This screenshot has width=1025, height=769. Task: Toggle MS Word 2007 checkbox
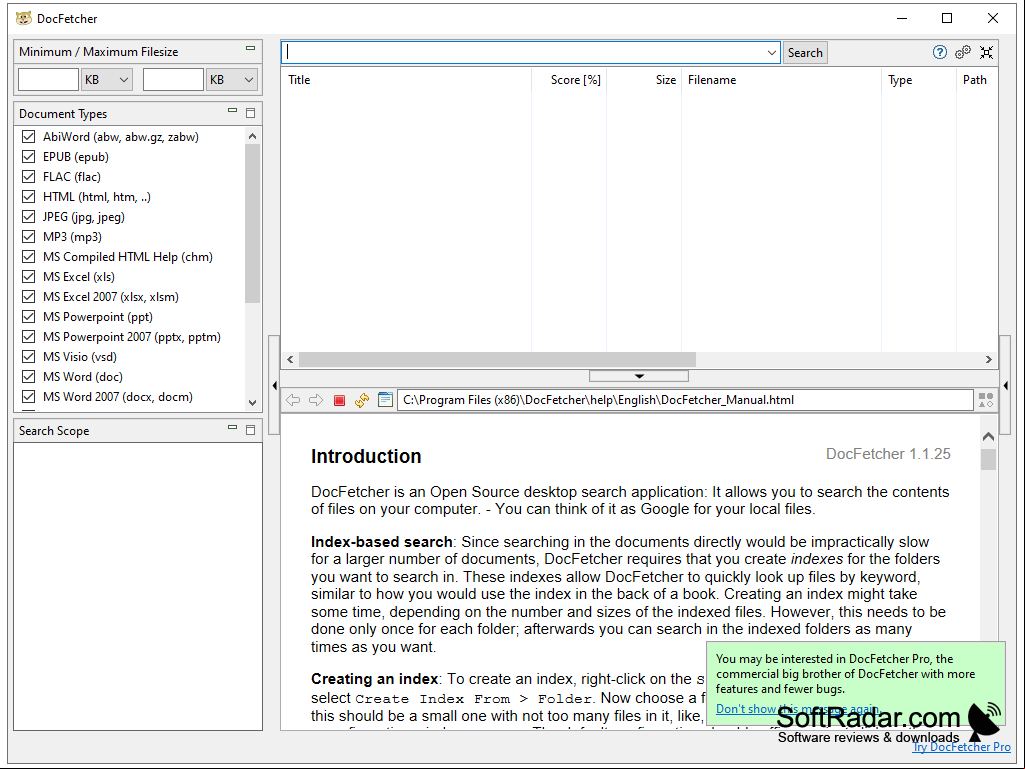click(x=28, y=396)
